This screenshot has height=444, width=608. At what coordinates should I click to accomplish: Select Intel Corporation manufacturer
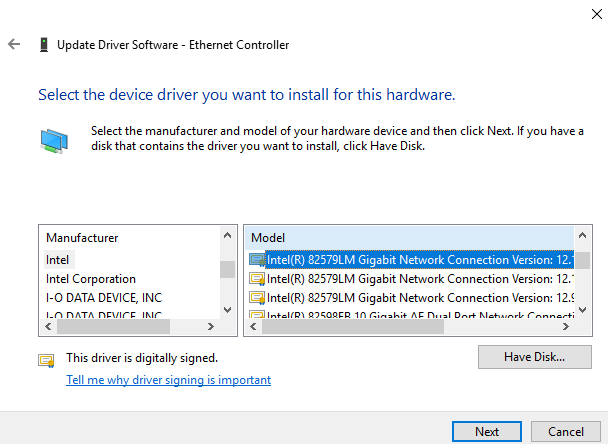tap(91, 279)
